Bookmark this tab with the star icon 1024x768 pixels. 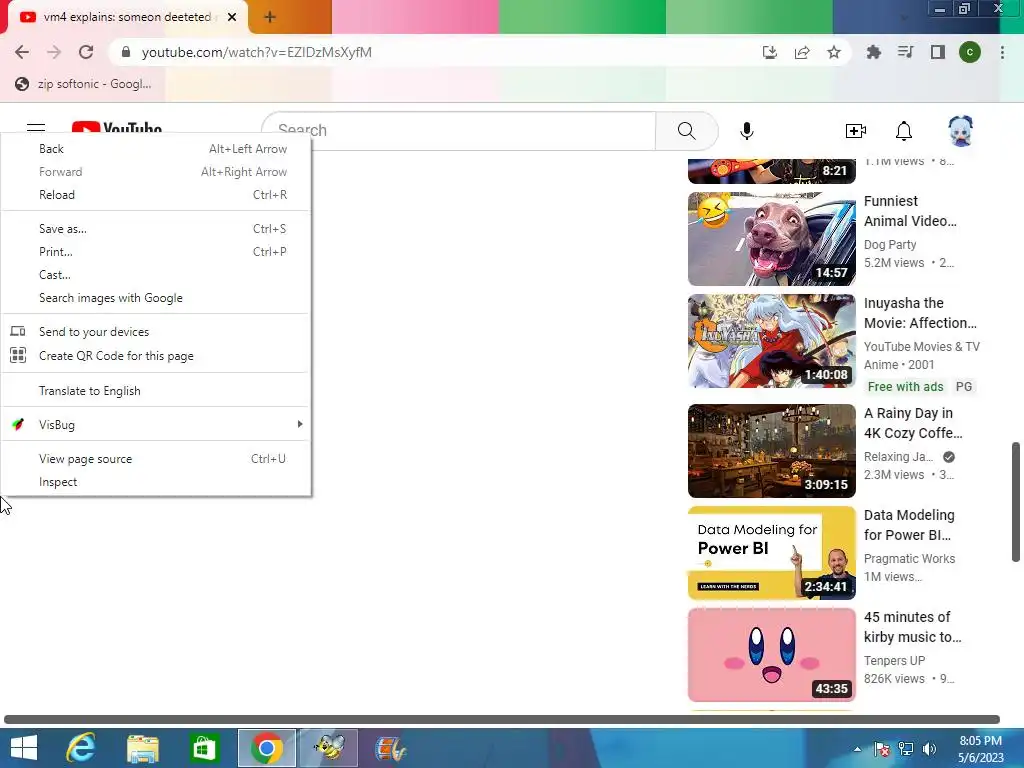click(834, 52)
